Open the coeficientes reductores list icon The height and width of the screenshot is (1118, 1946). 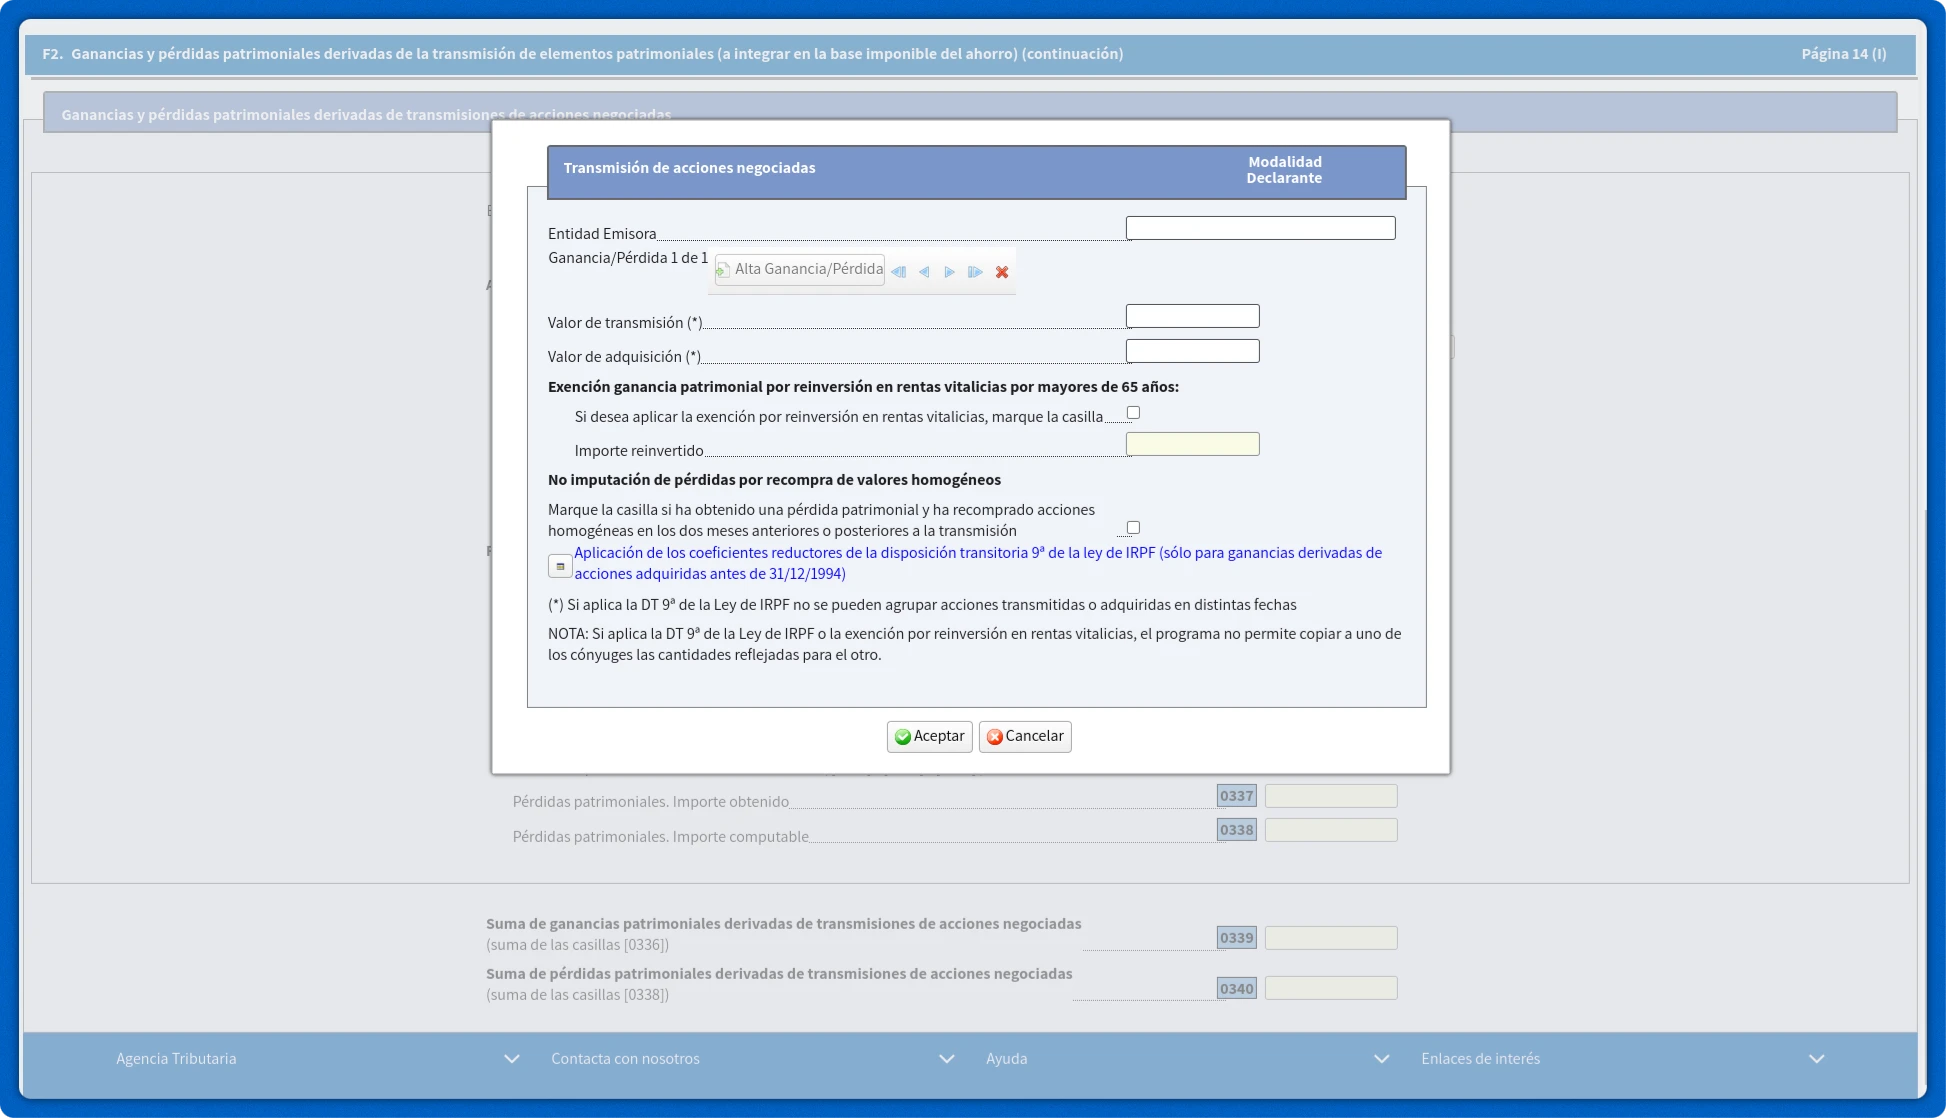[x=560, y=567]
